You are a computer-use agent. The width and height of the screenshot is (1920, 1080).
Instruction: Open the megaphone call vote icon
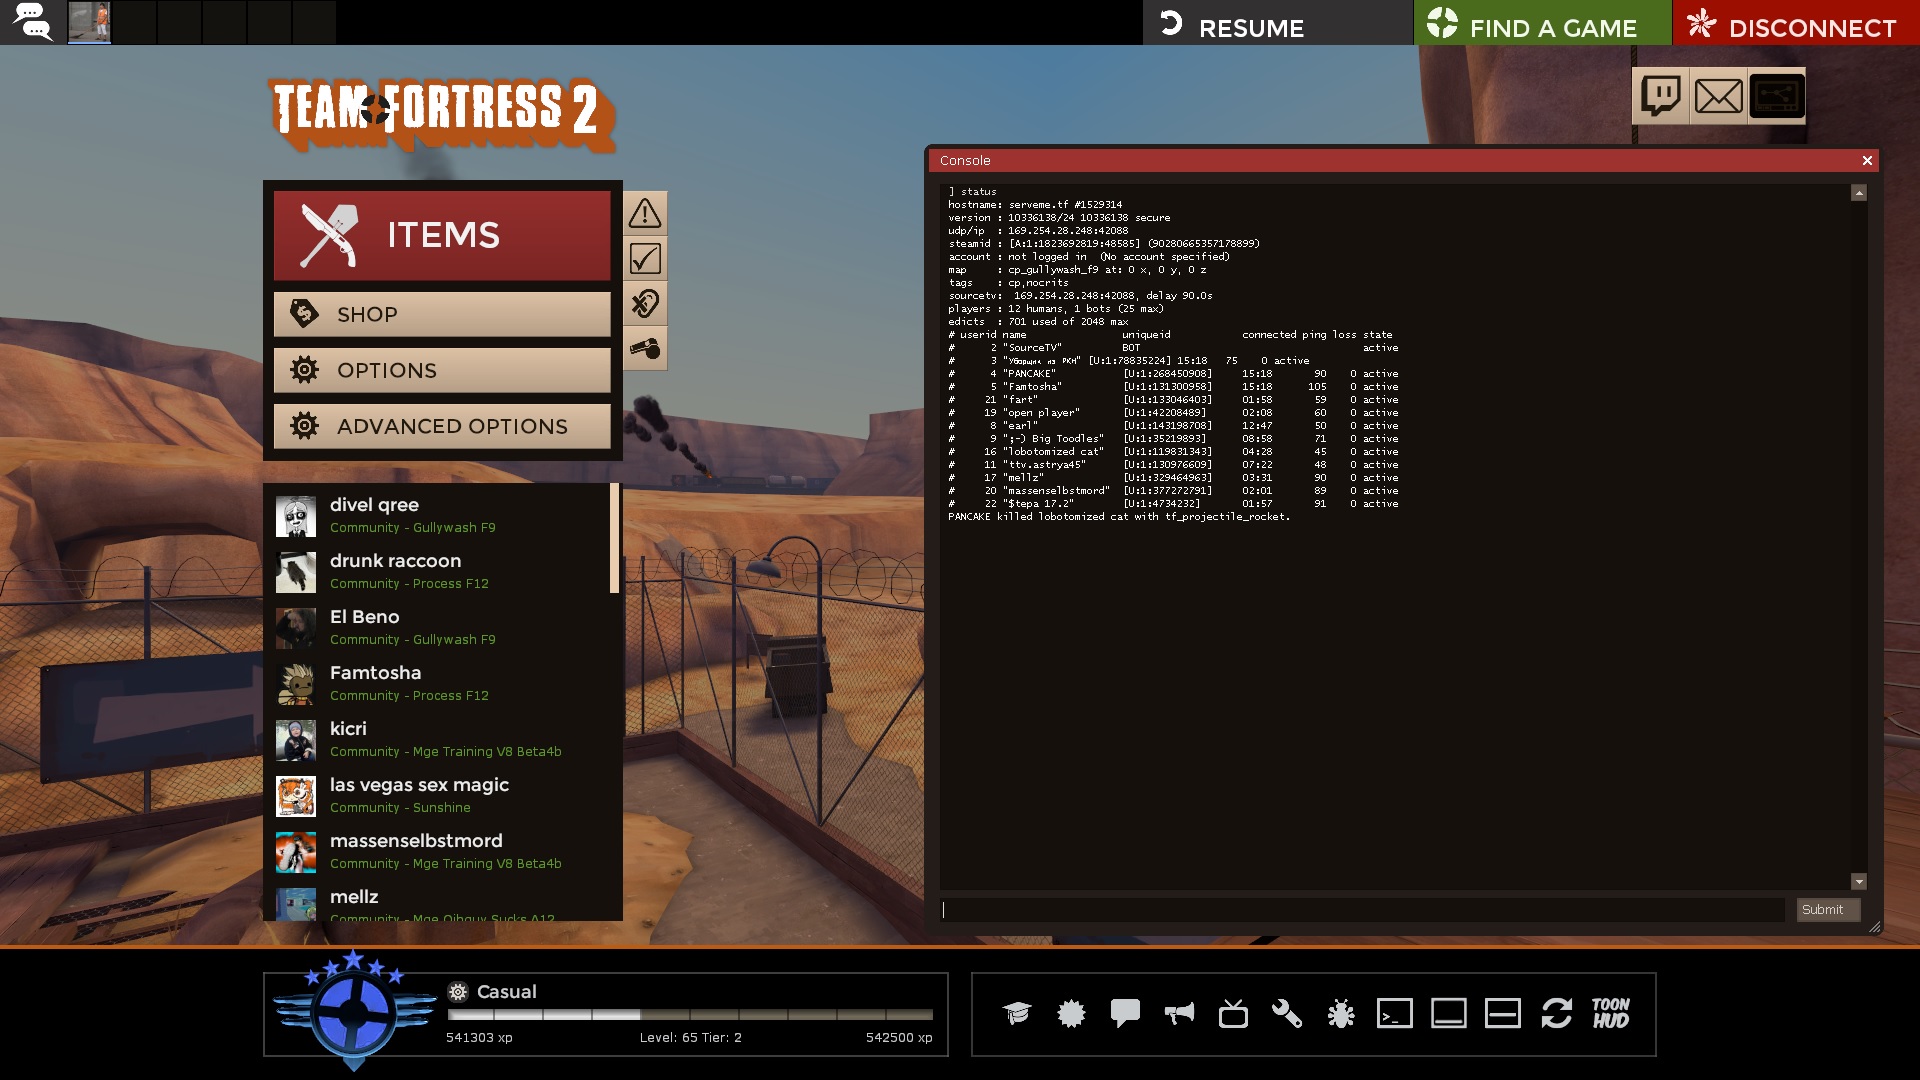pyautogui.click(x=1179, y=1014)
